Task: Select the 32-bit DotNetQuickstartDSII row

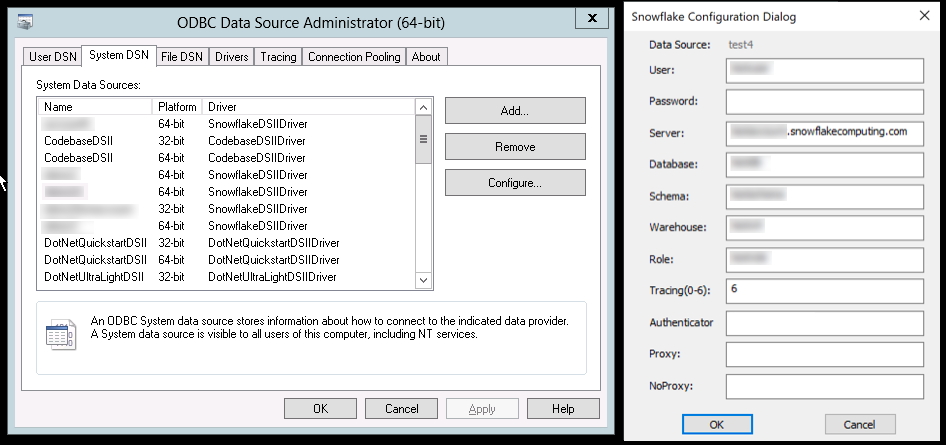Action: (x=227, y=243)
